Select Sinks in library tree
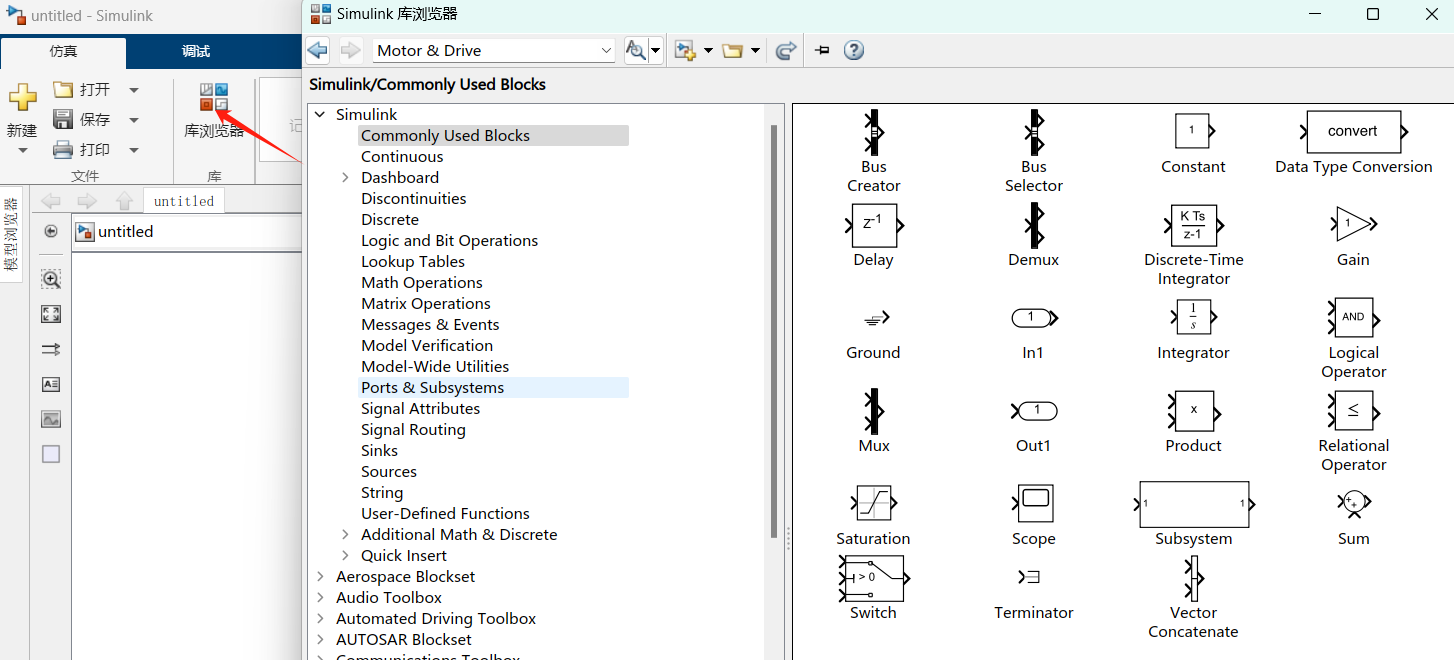This screenshot has height=660, width=1454. pyautogui.click(x=379, y=450)
